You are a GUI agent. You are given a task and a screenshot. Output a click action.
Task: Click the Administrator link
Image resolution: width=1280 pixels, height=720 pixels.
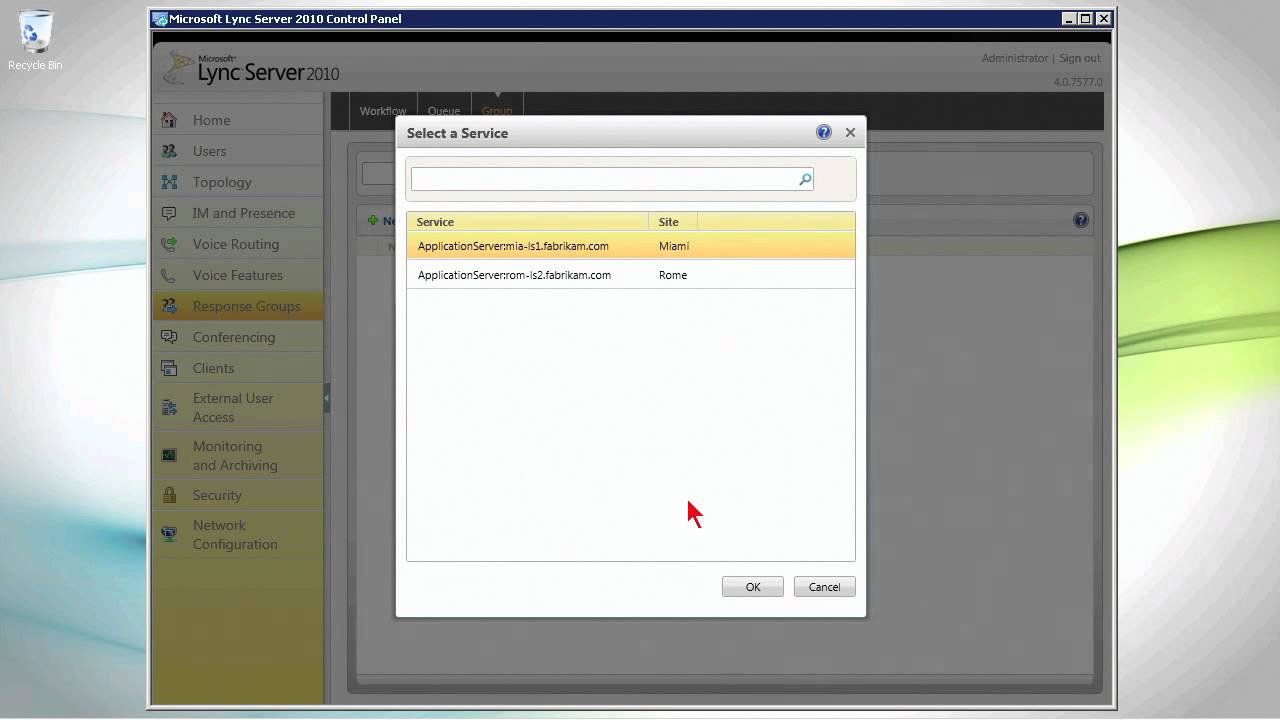tap(1015, 58)
